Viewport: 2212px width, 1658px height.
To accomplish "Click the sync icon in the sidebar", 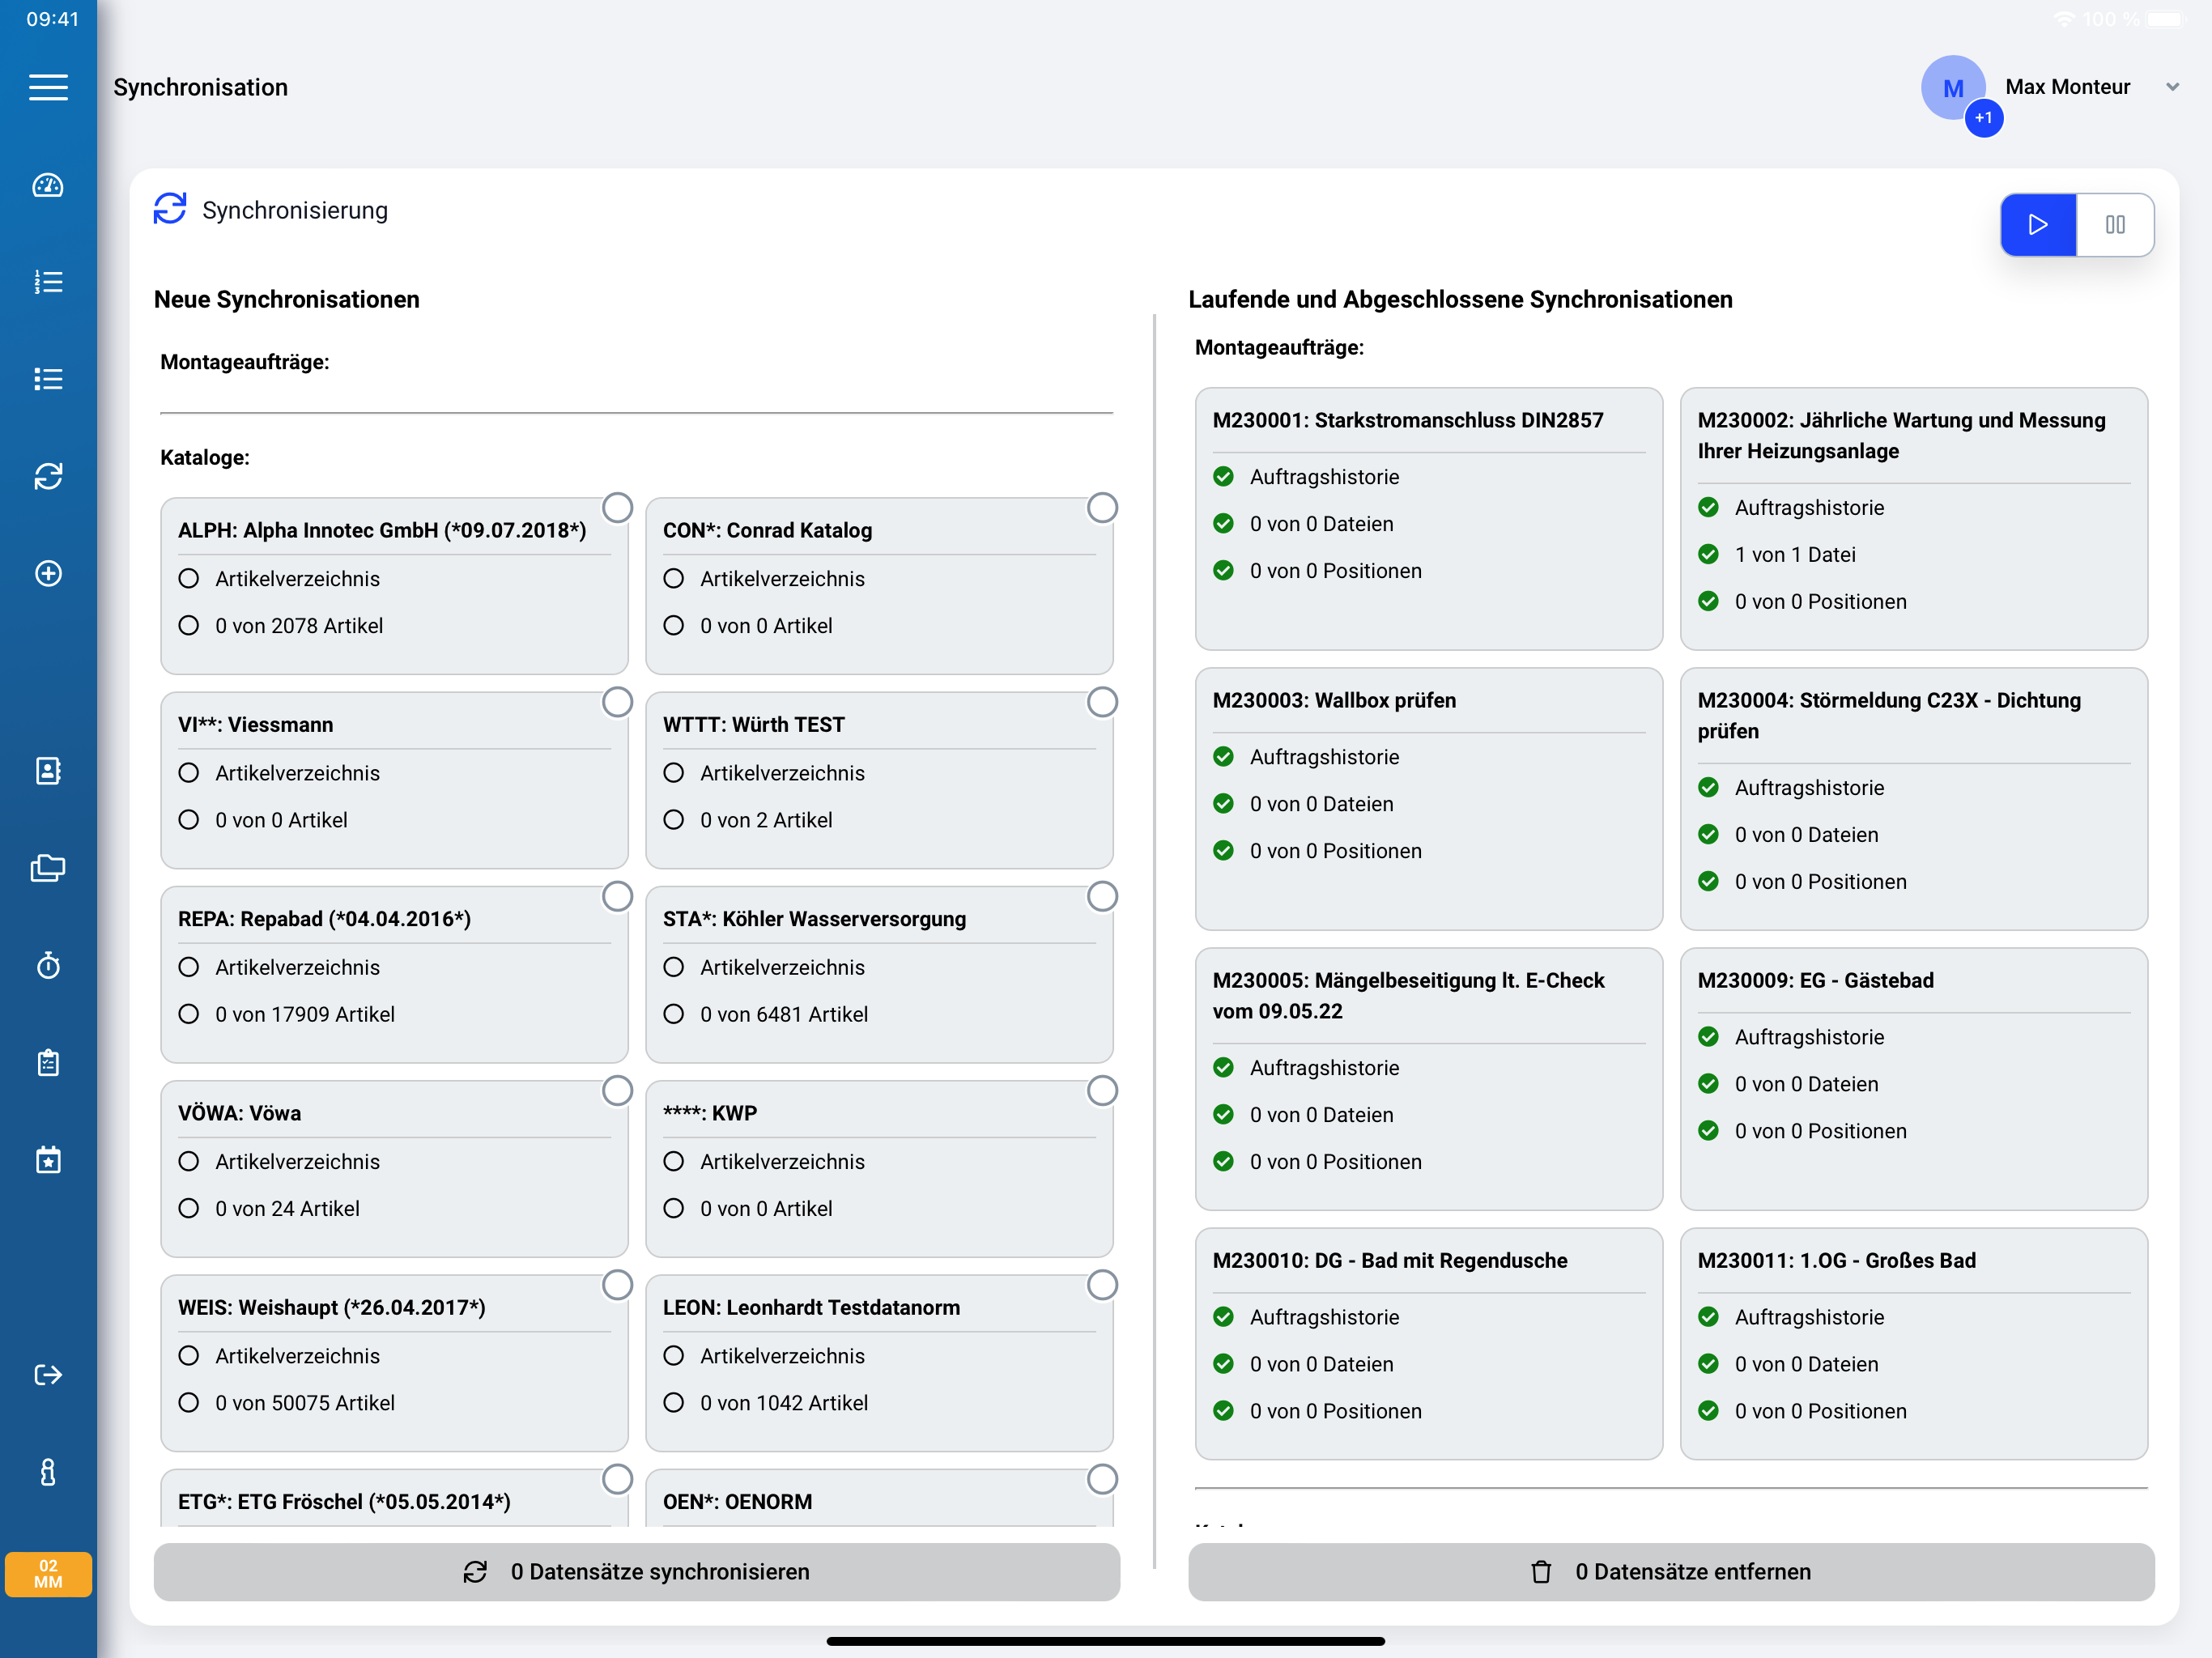I will tap(48, 476).
